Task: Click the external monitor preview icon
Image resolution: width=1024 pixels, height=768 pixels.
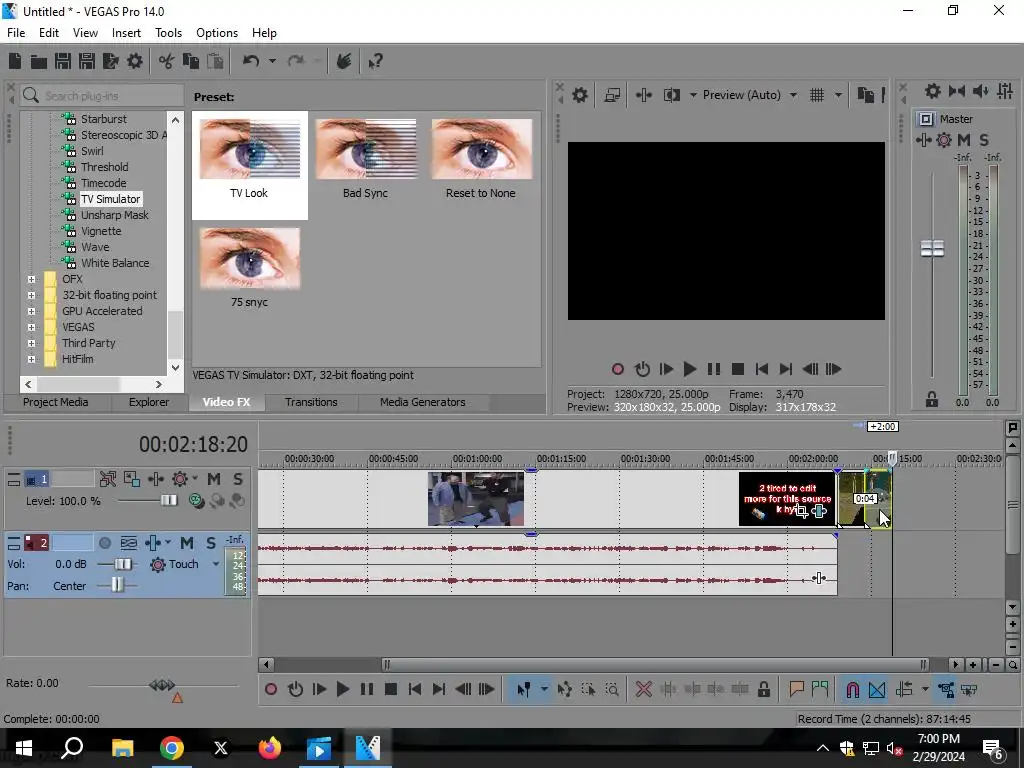Action: (612, 95)
